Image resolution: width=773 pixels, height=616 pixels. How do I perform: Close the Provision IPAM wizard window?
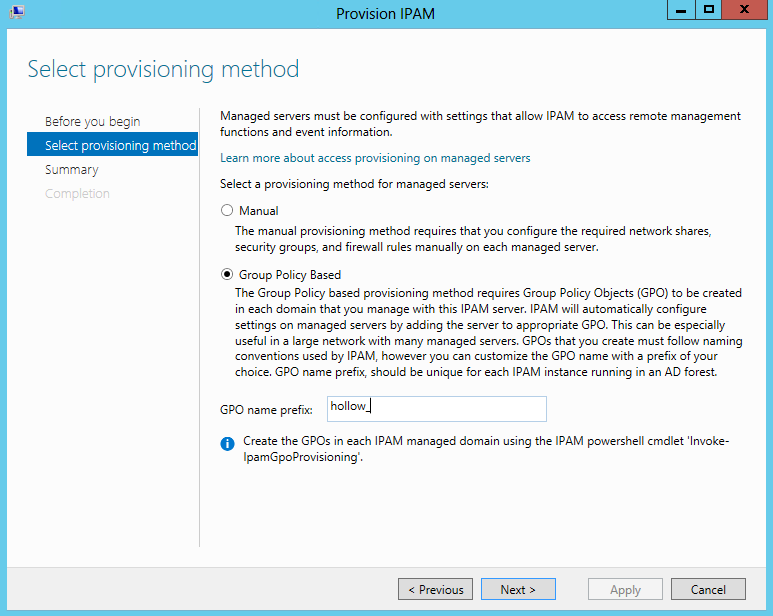click(x=747, y=11)
